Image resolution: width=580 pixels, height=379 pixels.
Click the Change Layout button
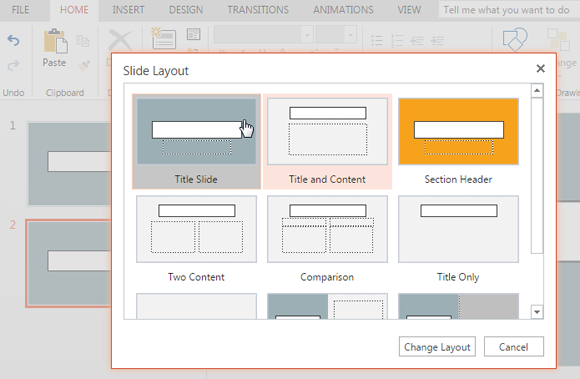click(437, 347)
